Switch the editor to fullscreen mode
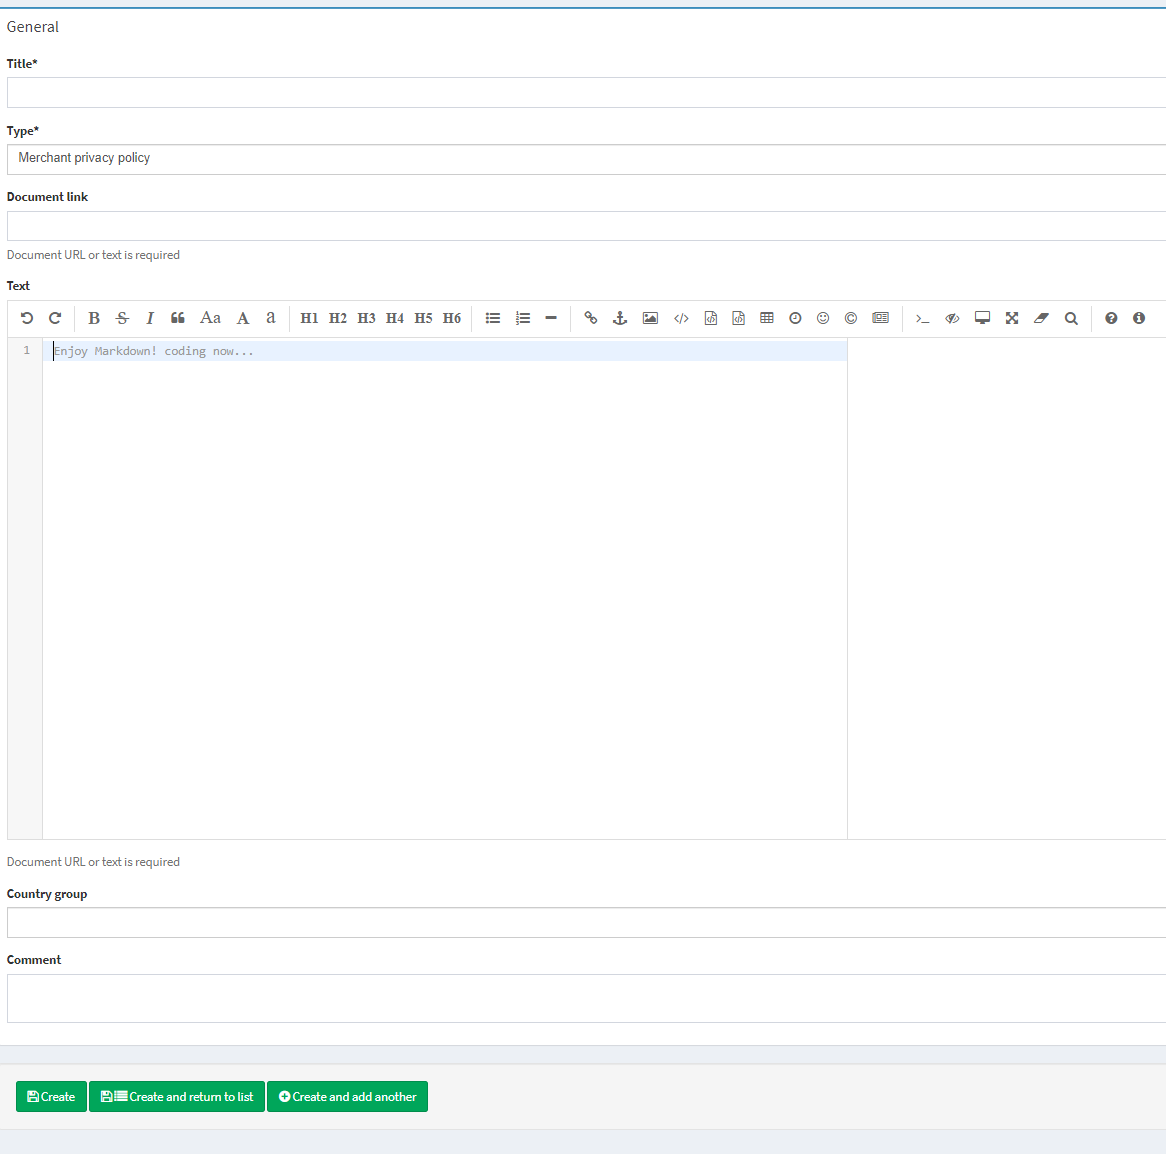Viewport: 1166px width, 1154px height. click(x=1012, y=318)
